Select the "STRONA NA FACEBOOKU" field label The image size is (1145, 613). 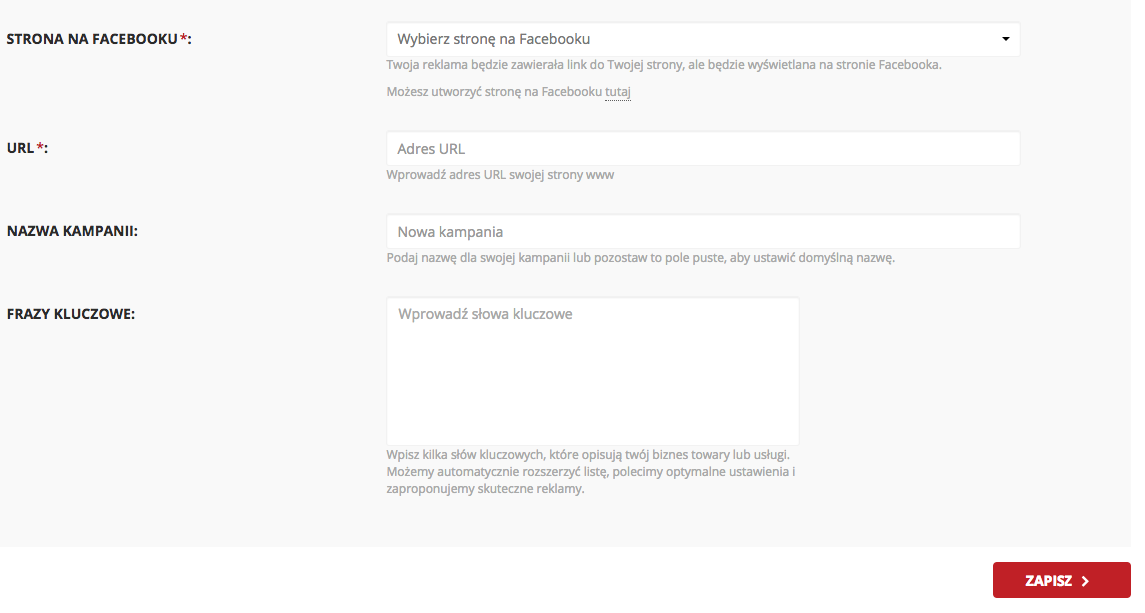pyautogui.click(x=92, y=39)
